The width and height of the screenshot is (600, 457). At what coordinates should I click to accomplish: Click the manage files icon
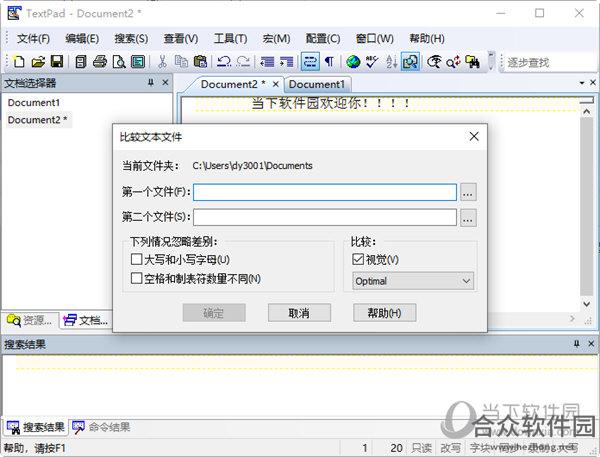click(80, 62)
